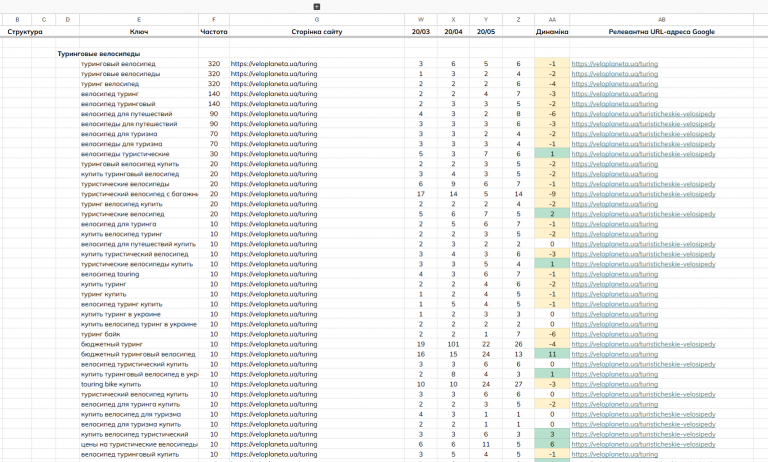Open Google URL link for 'велосипед для путешествий' row
This screenshot has height=462, width=768.
point(643,114)
